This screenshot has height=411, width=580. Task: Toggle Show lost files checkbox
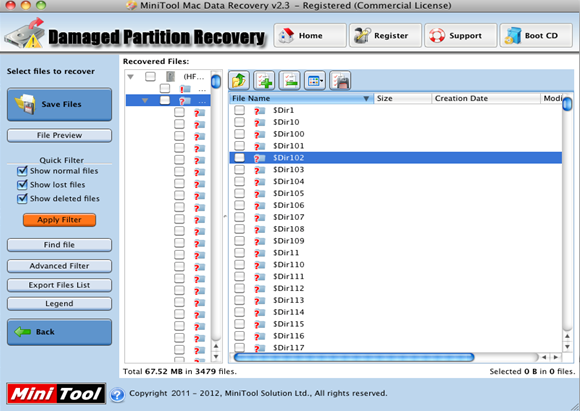tap(22, 184)
